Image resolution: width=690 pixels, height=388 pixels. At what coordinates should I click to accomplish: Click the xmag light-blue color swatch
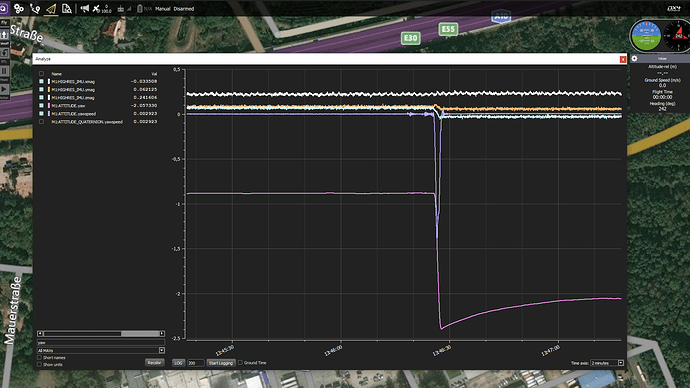48,81
